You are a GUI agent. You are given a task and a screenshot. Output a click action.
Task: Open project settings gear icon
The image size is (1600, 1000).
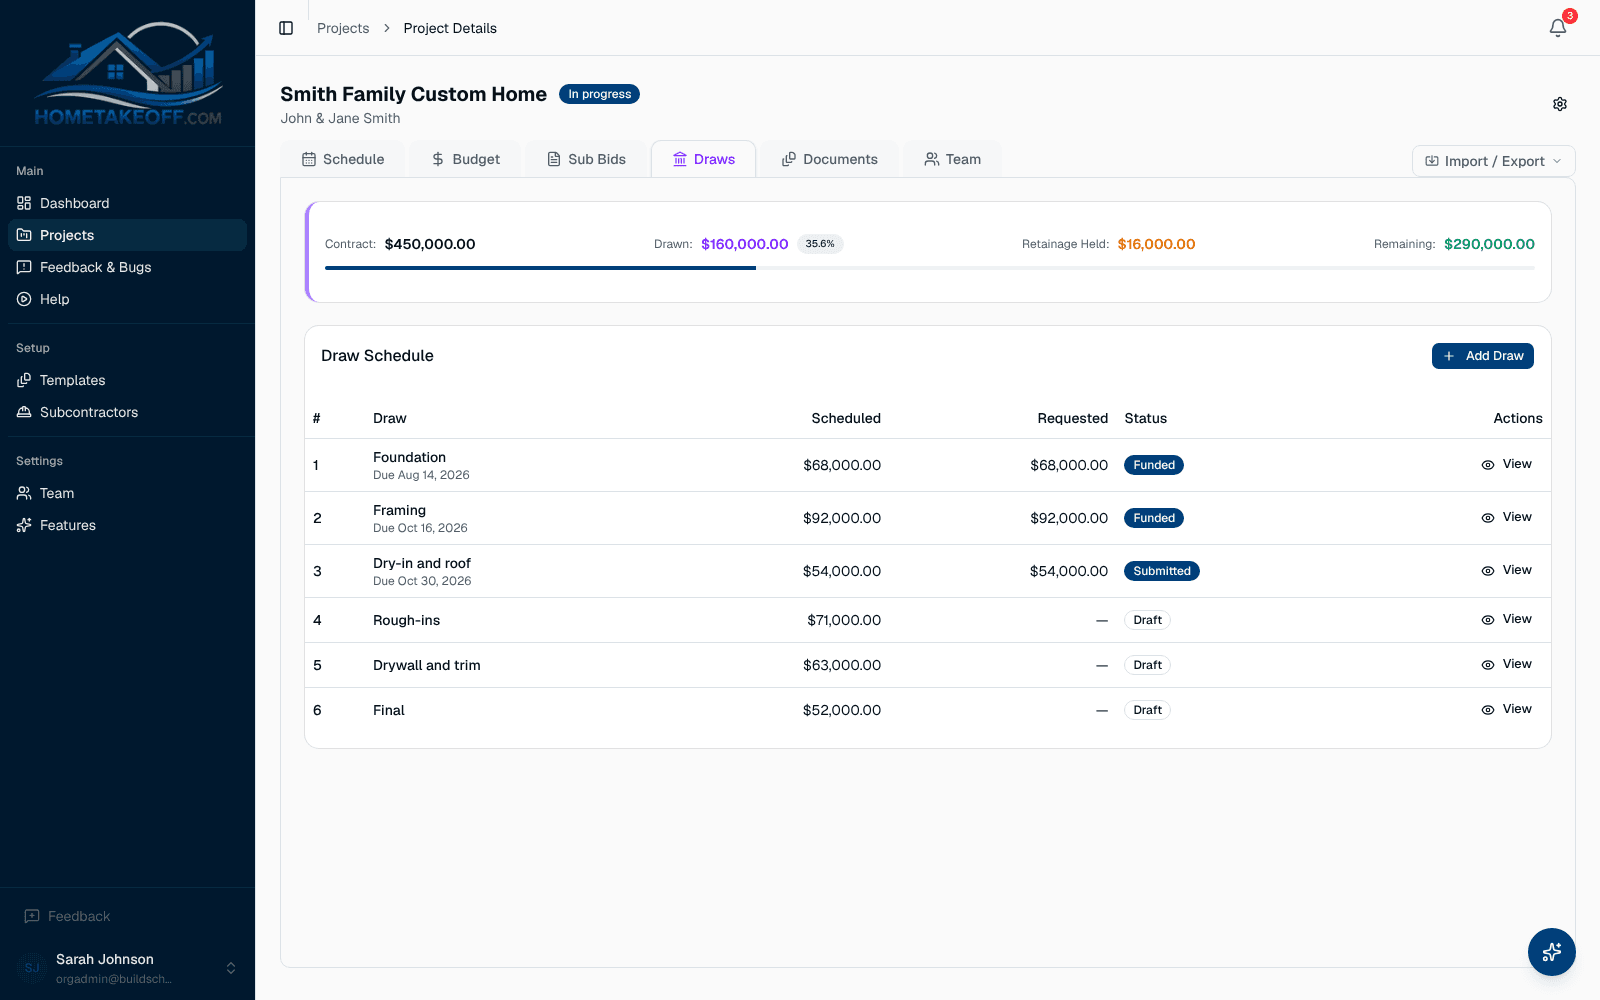pos(1560,104)
